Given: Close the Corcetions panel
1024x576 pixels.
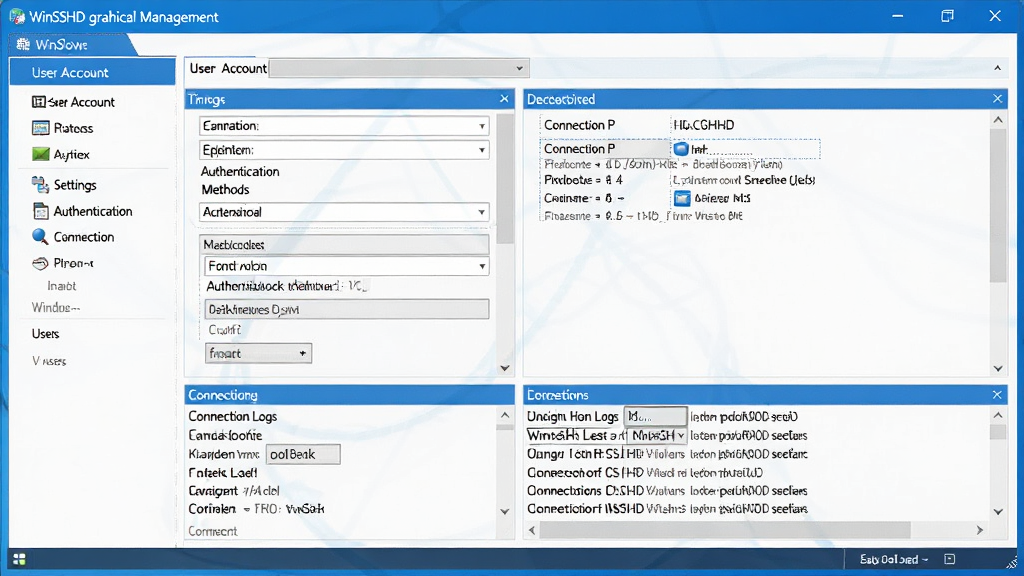Looking at the screenshot, I should [997, 394].
